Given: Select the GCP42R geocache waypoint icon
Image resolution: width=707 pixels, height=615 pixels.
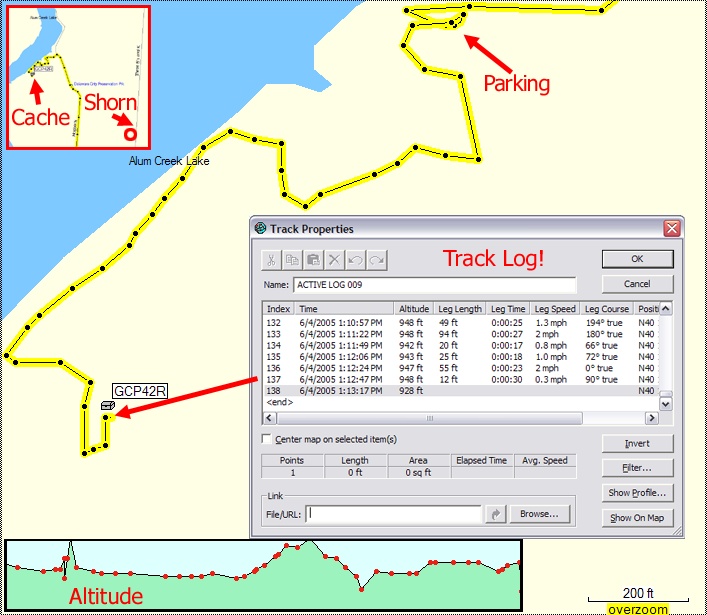Looking at the screenshot, I should click(x=108, y=405).
